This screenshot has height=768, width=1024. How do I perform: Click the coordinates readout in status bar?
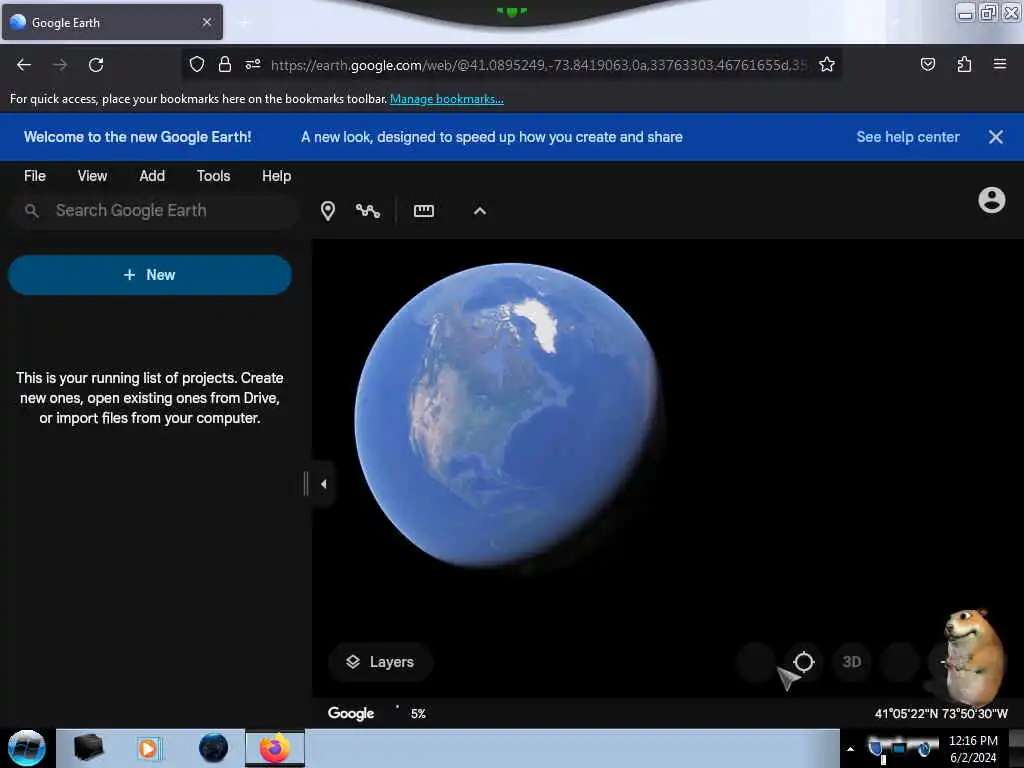(x=941, y=714)
